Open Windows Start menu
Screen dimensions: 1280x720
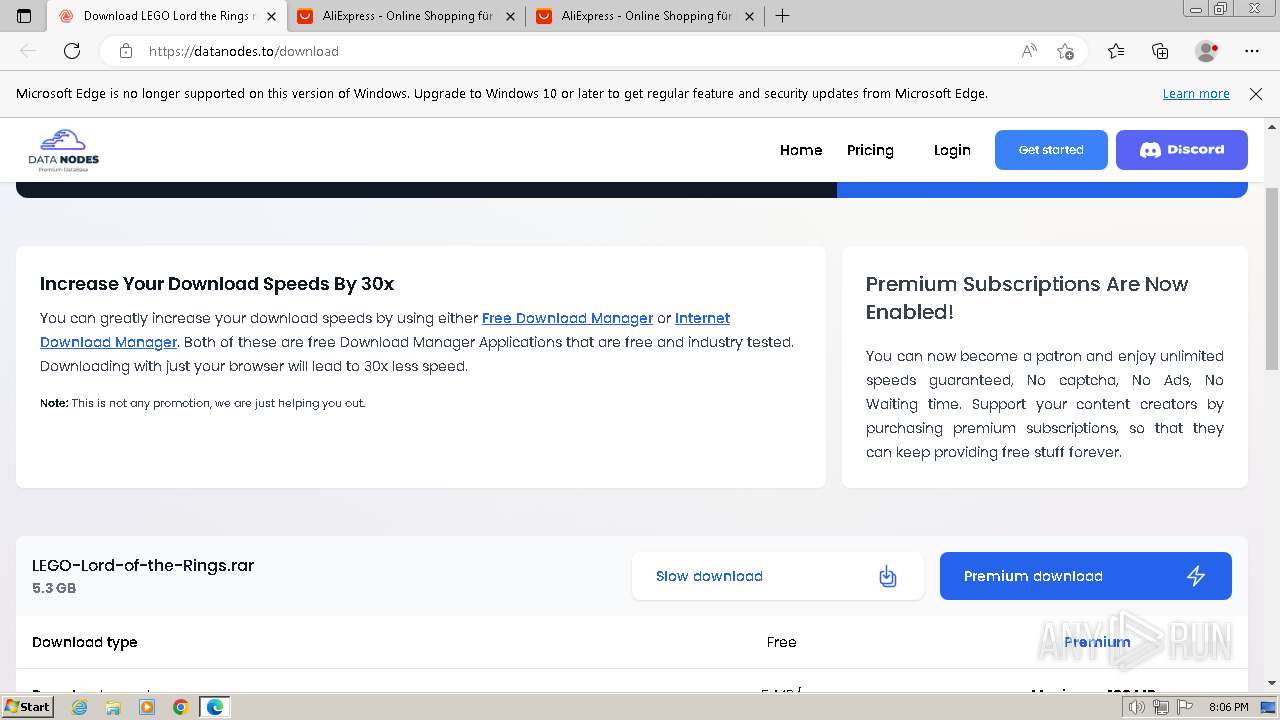coord(27,706)
